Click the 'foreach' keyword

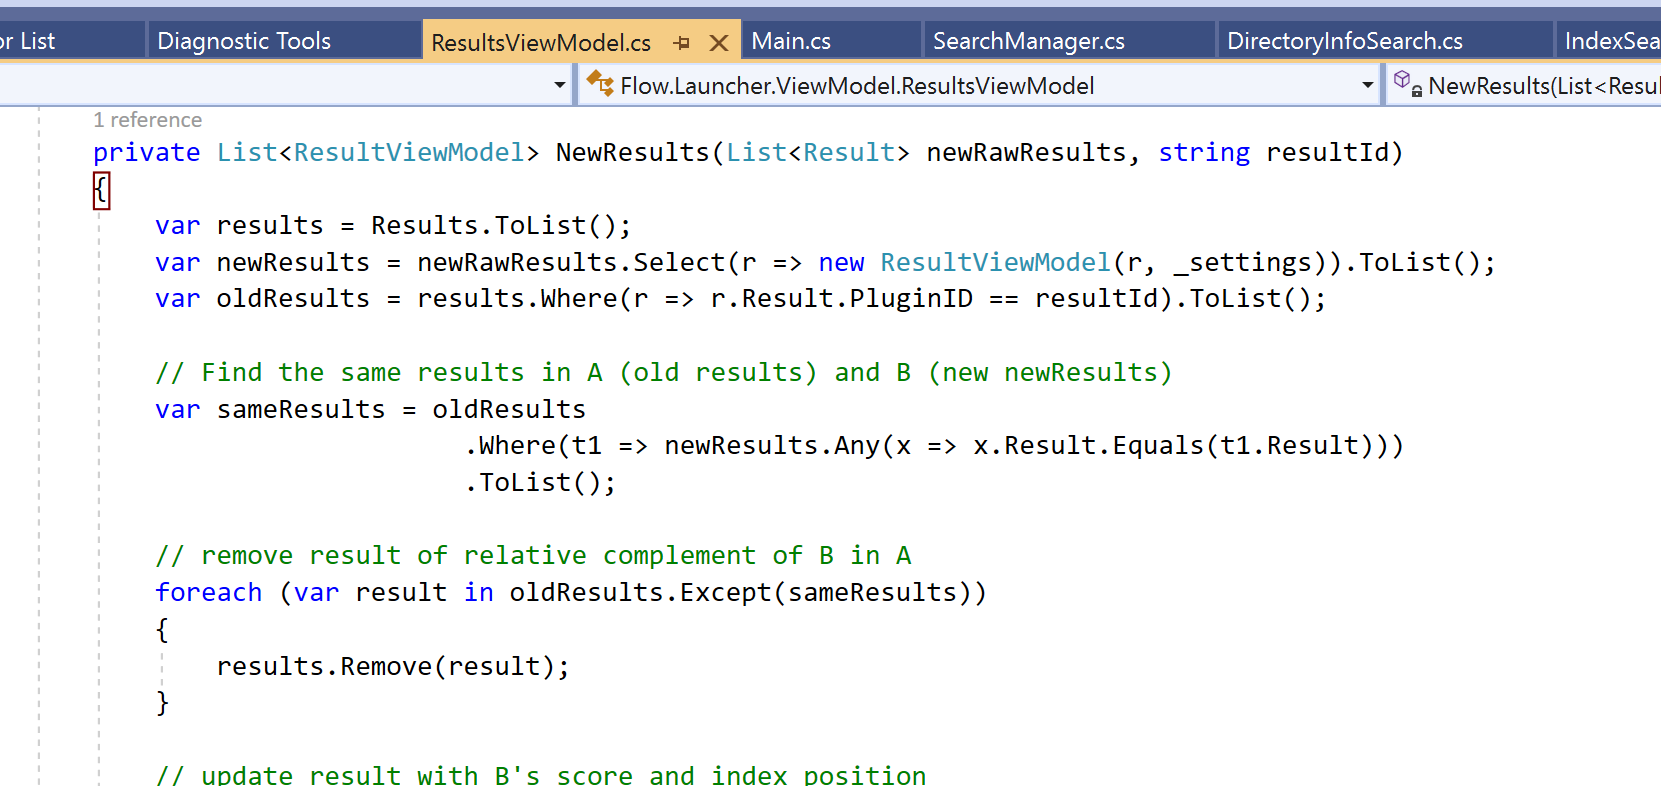coord(209,593)
